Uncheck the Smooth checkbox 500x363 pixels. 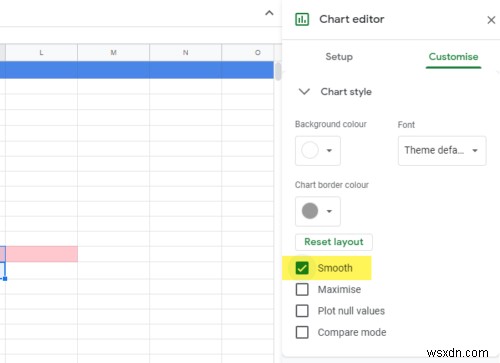(x=302, y=268)
